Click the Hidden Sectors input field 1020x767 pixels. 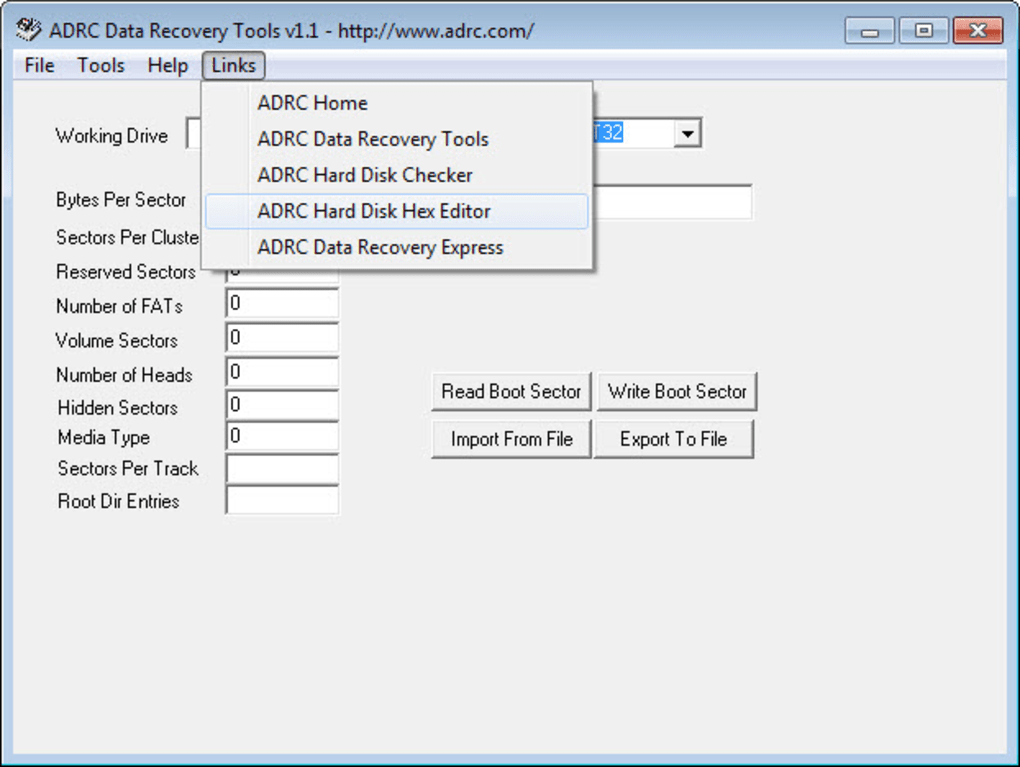click(282, 405)
